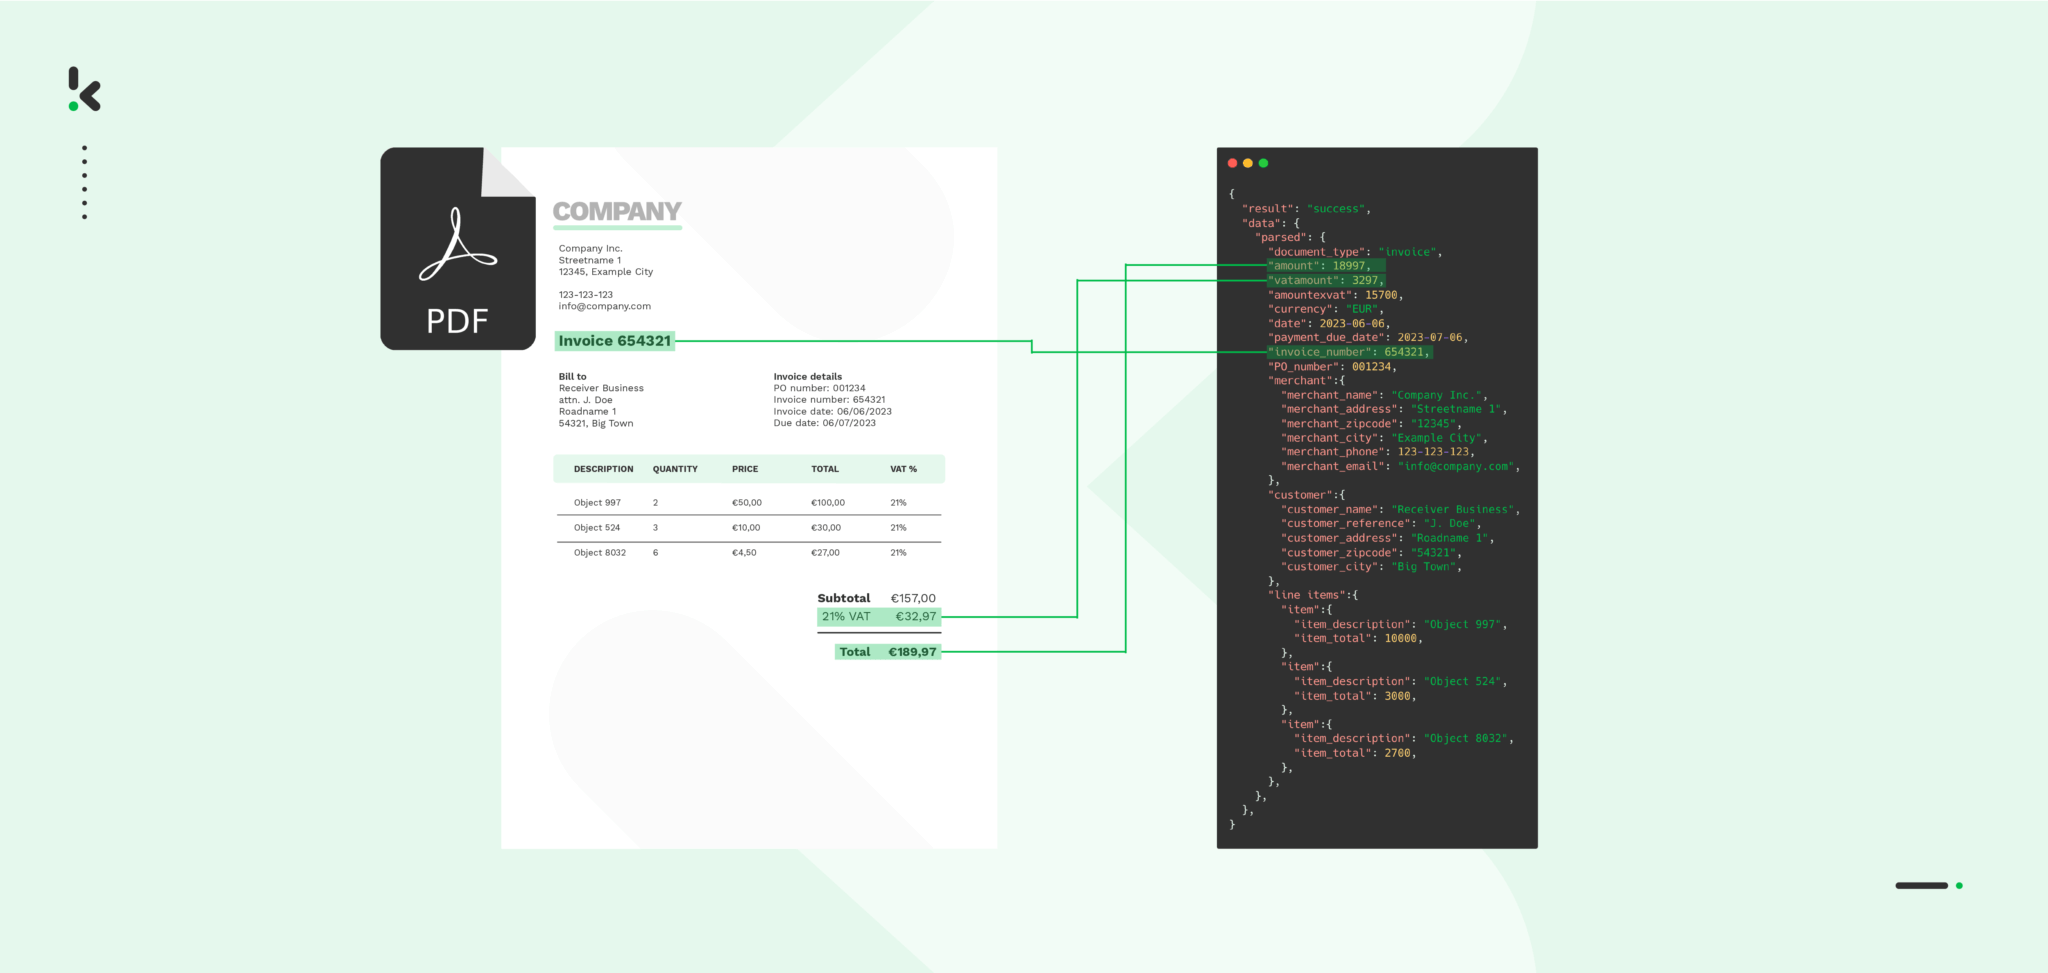Toggle the "invoice_number": 654321 highlight
The height and width of the screenshot is (973, 2048).
[x=1349, y=351]
